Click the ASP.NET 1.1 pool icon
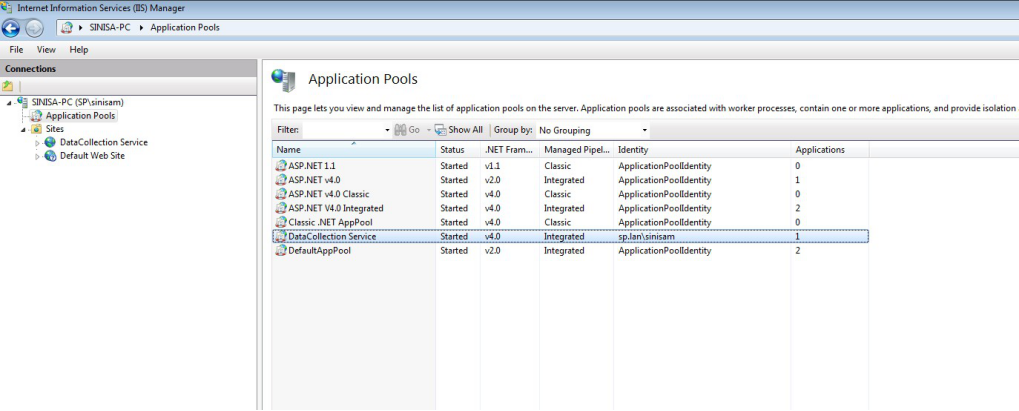1019x411 pixels. click(281, 166)
